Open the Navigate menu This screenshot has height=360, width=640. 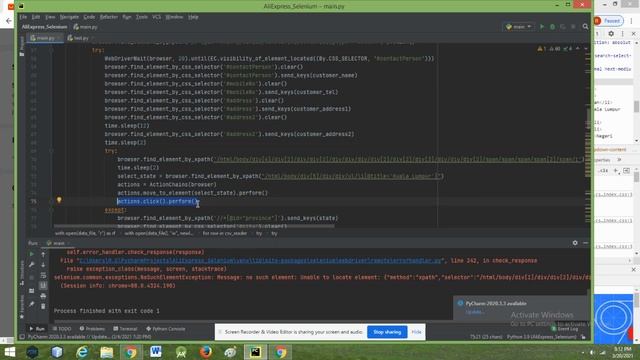[69, 17]
